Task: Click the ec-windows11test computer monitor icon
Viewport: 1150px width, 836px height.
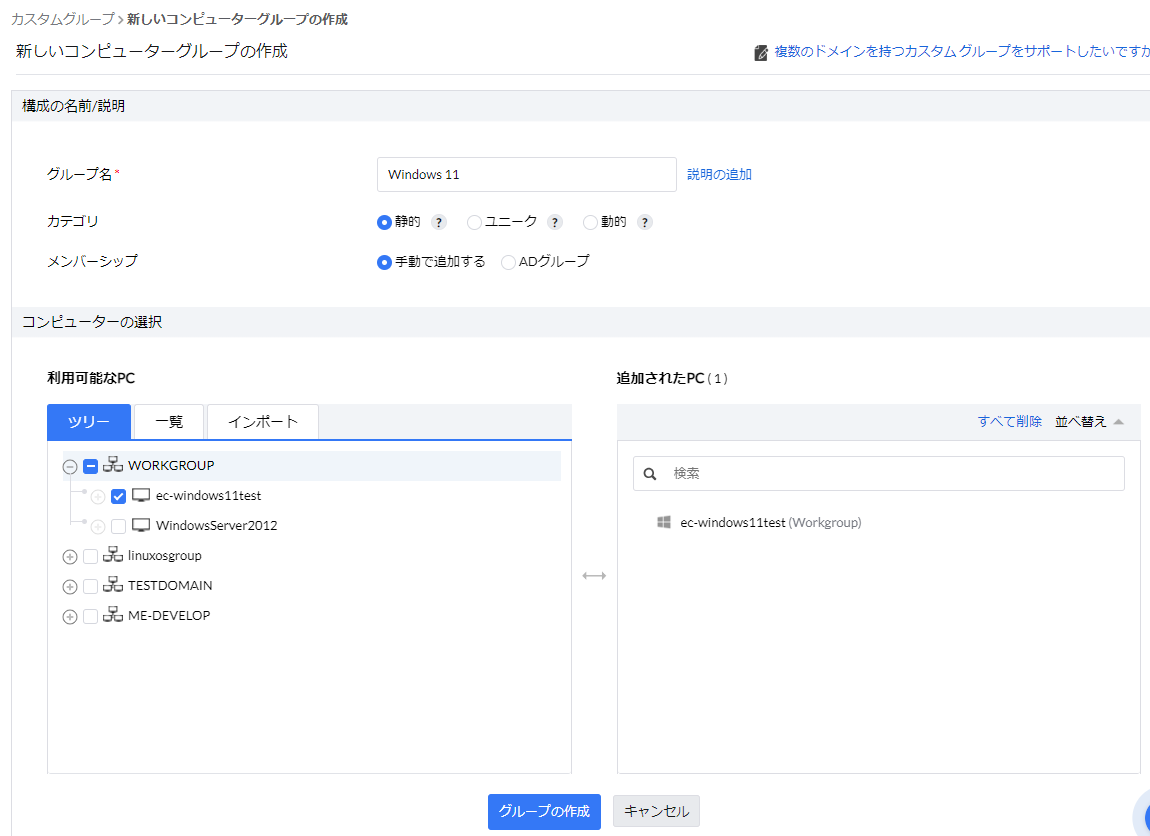Action: coord(141,496)
